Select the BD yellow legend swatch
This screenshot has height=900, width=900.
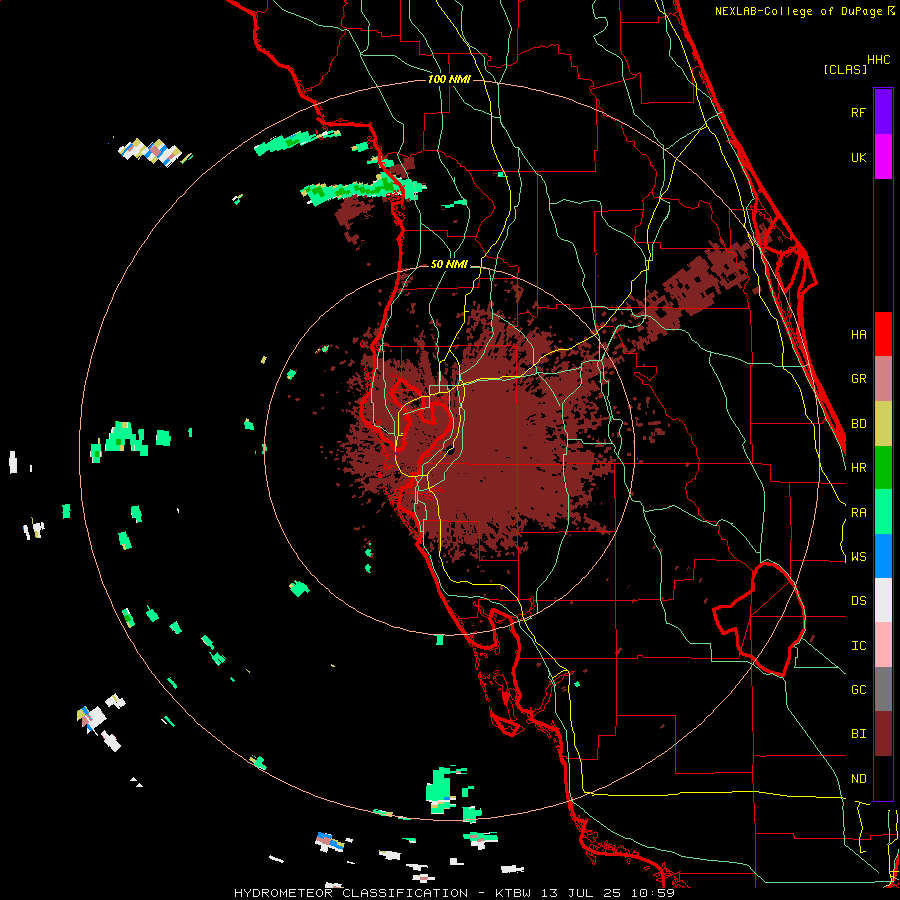pyautogui.click(x=883, y=424)
